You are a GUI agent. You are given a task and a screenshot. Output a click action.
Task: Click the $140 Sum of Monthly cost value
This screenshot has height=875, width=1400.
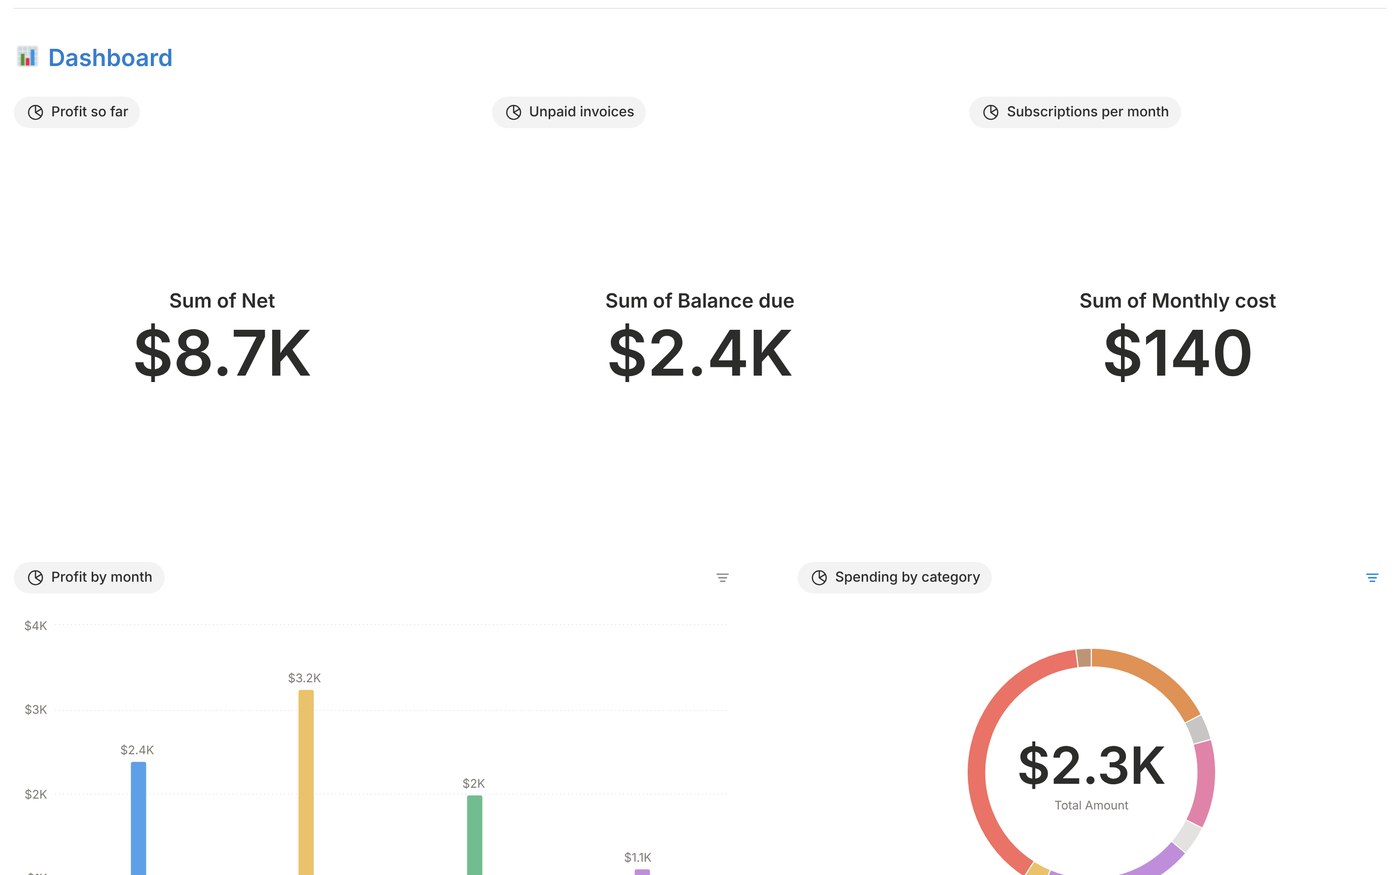pos(1178,353)
